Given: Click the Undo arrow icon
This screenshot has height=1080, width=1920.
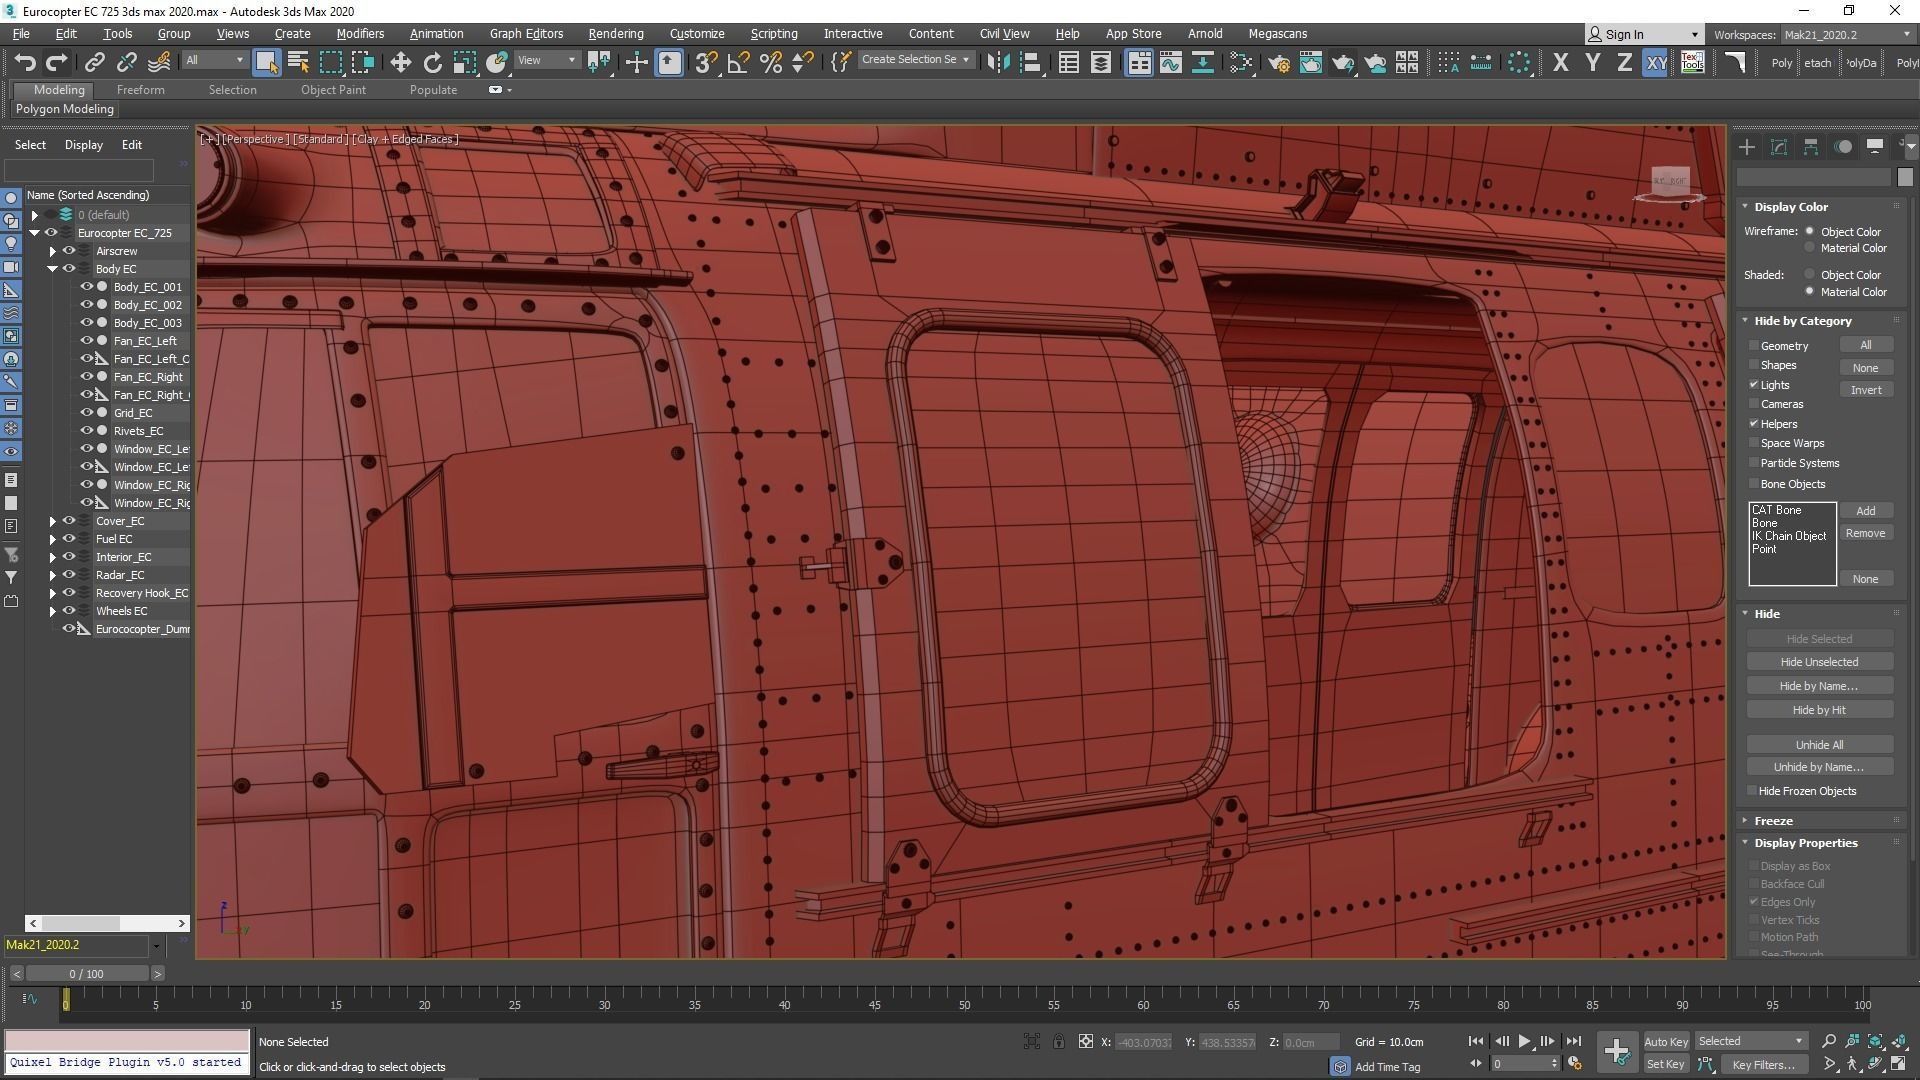Looking at the screenshot, I should tap(25, 63).
